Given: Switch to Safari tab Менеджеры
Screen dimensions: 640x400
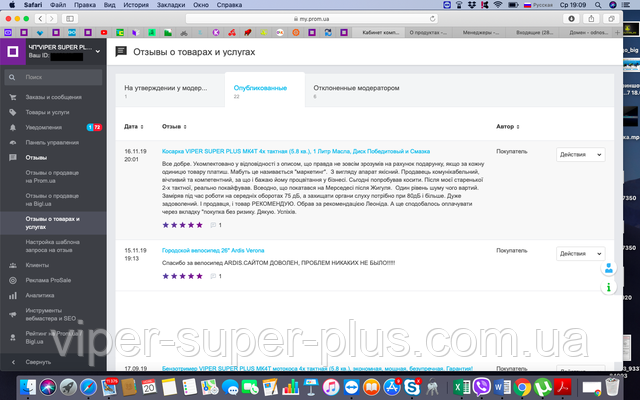Looking at the screenshot, I should pos(480,33).
